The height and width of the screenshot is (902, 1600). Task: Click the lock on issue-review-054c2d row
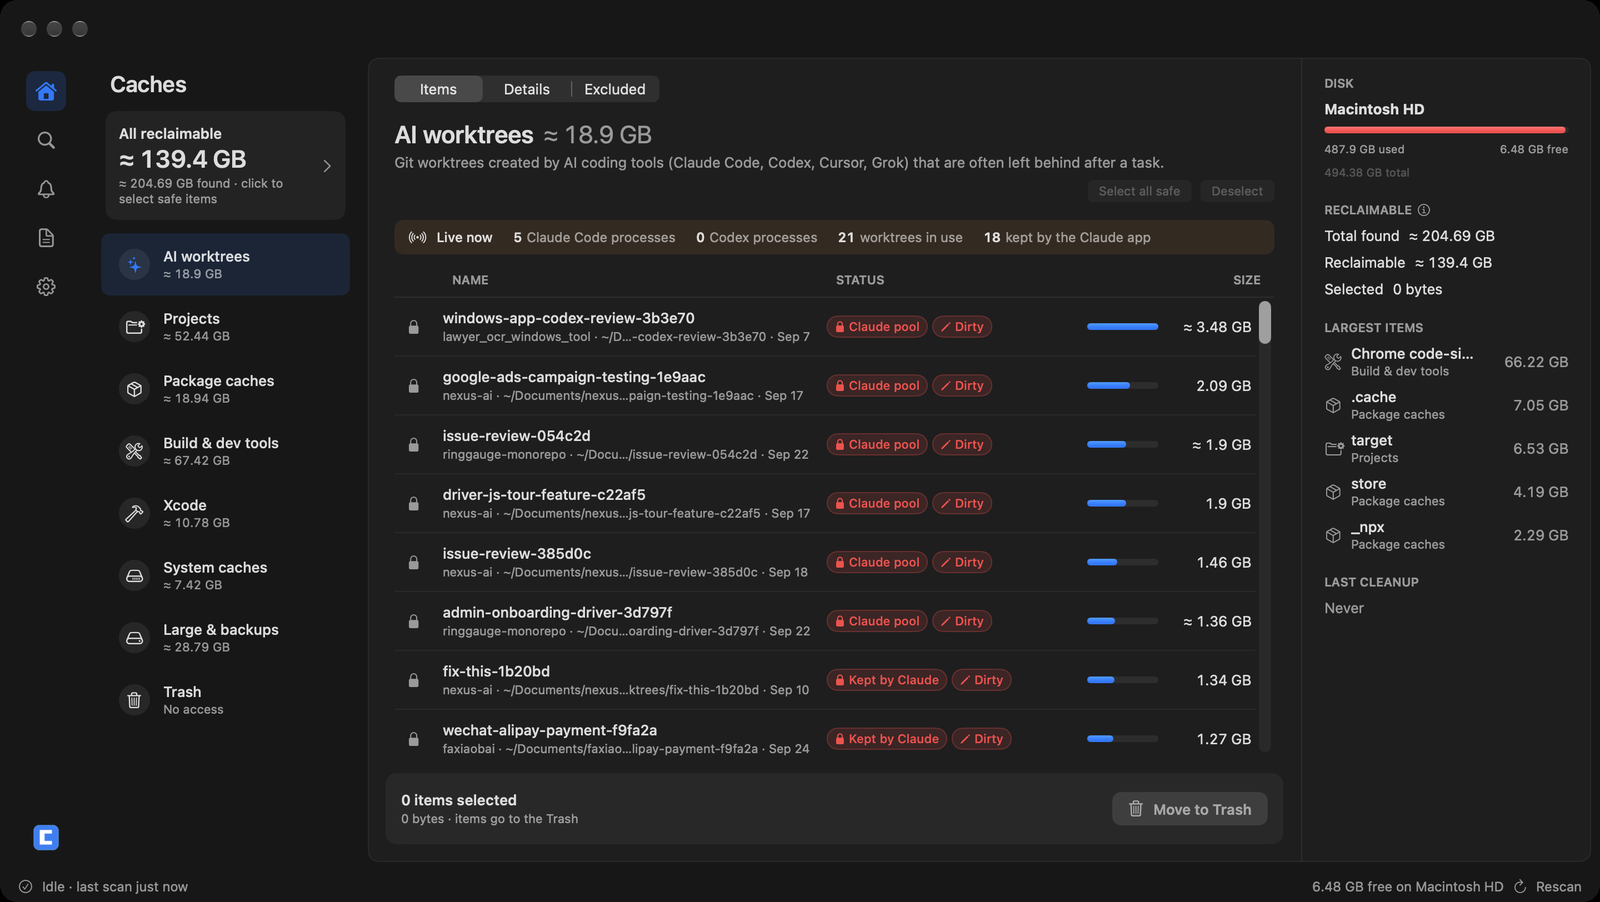click(413, 445)
